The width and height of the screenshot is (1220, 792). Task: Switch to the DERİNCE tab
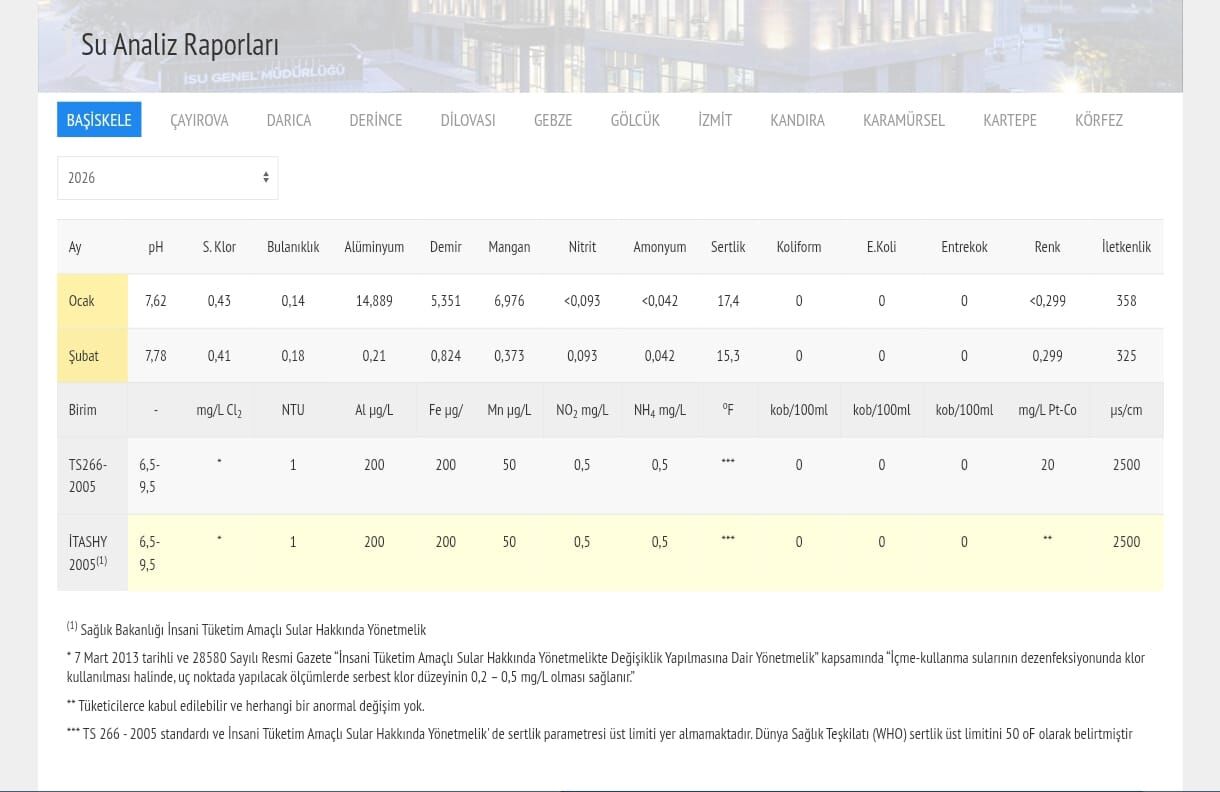pos(375,120)
